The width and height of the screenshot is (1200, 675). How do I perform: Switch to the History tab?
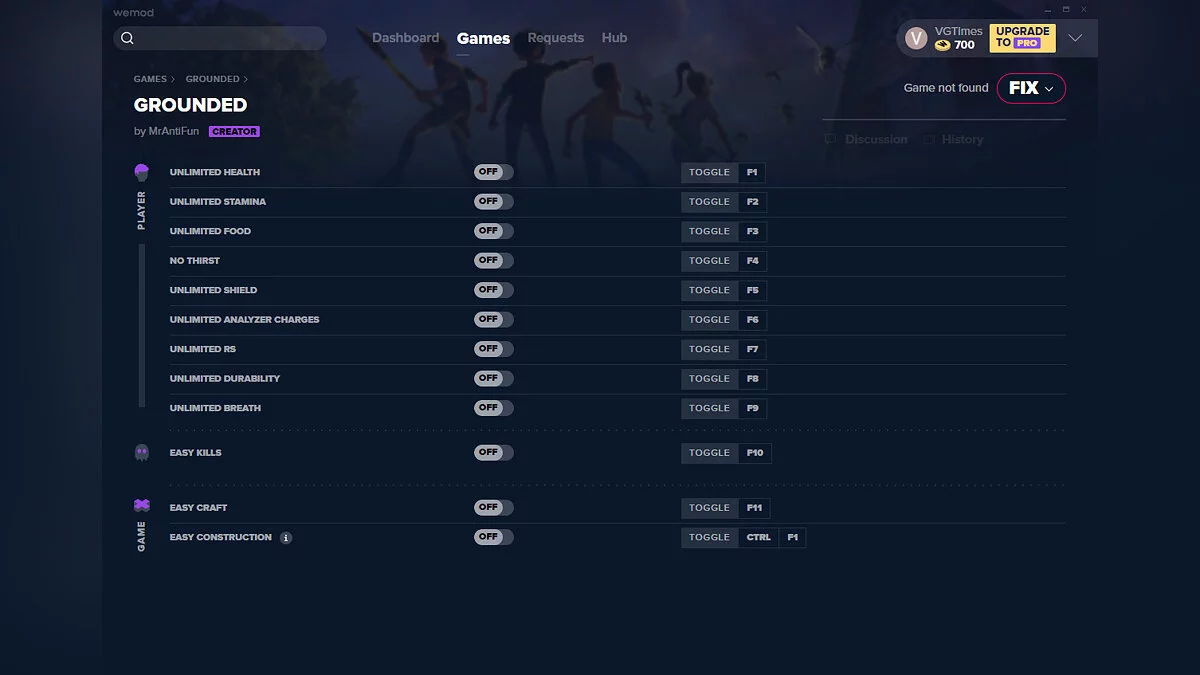(954, 140)
